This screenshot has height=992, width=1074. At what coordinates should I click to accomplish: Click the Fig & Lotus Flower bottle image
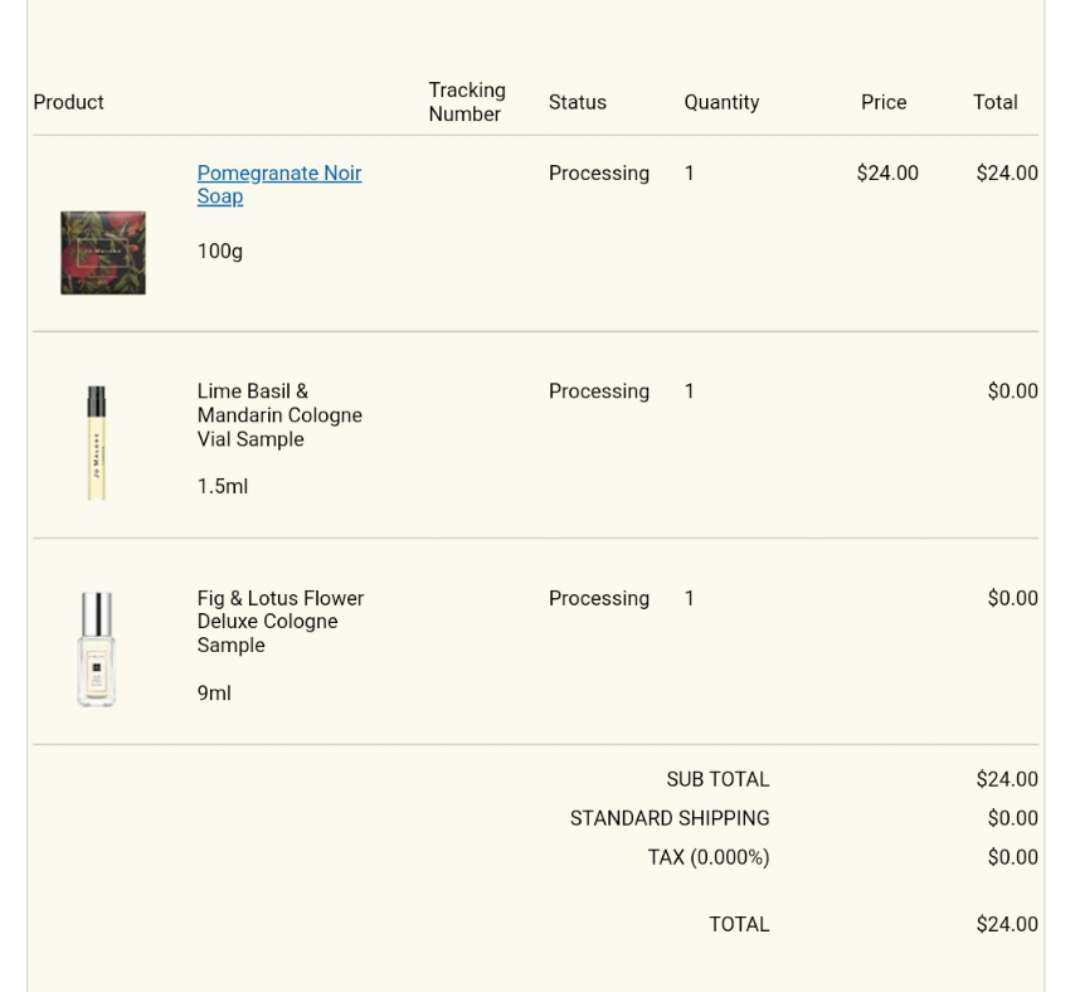point(97,649)
